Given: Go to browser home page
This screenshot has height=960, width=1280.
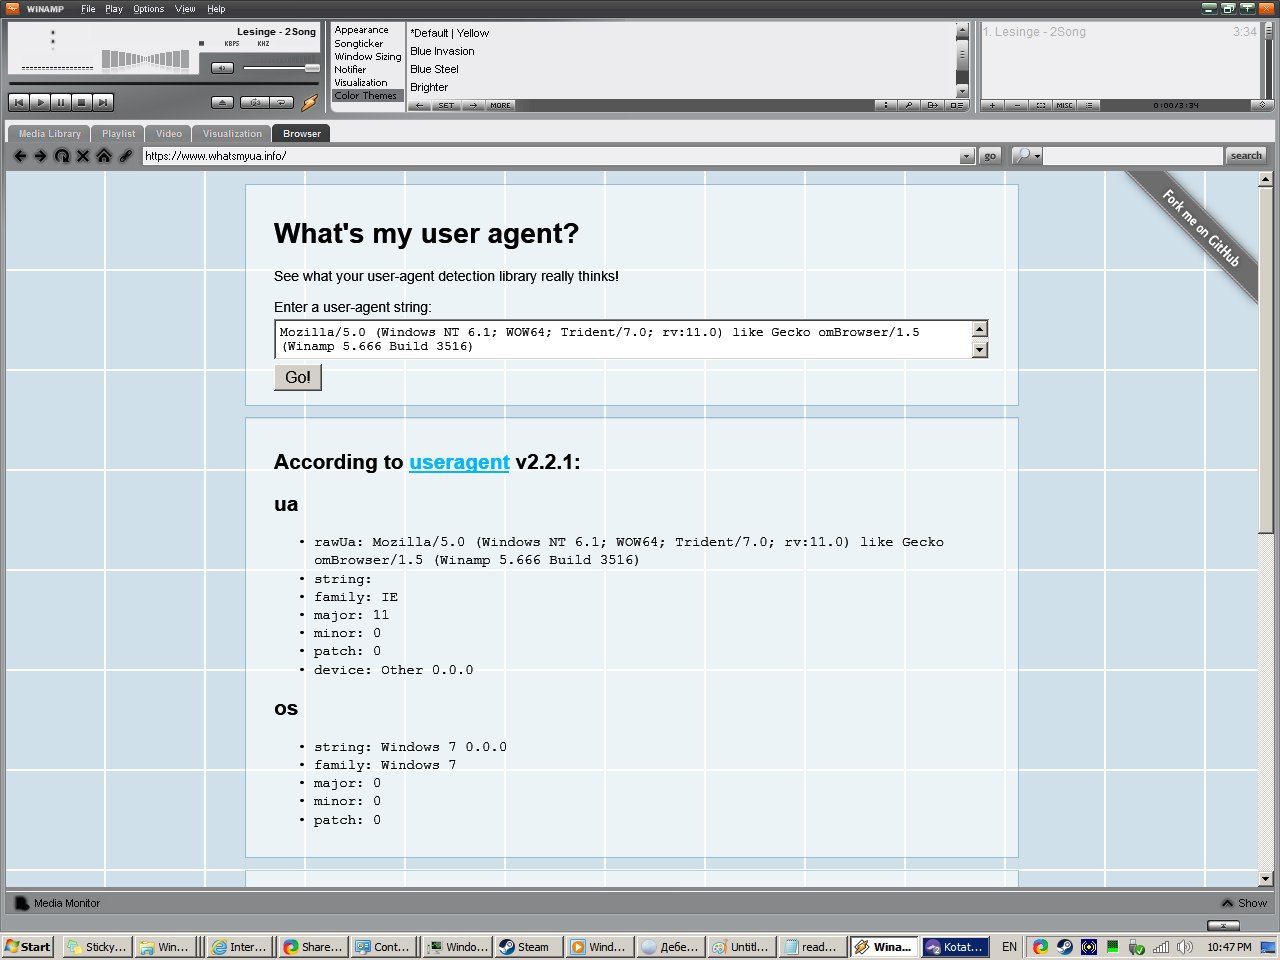Looking at the screenshot, I should (x=104, y=156).
